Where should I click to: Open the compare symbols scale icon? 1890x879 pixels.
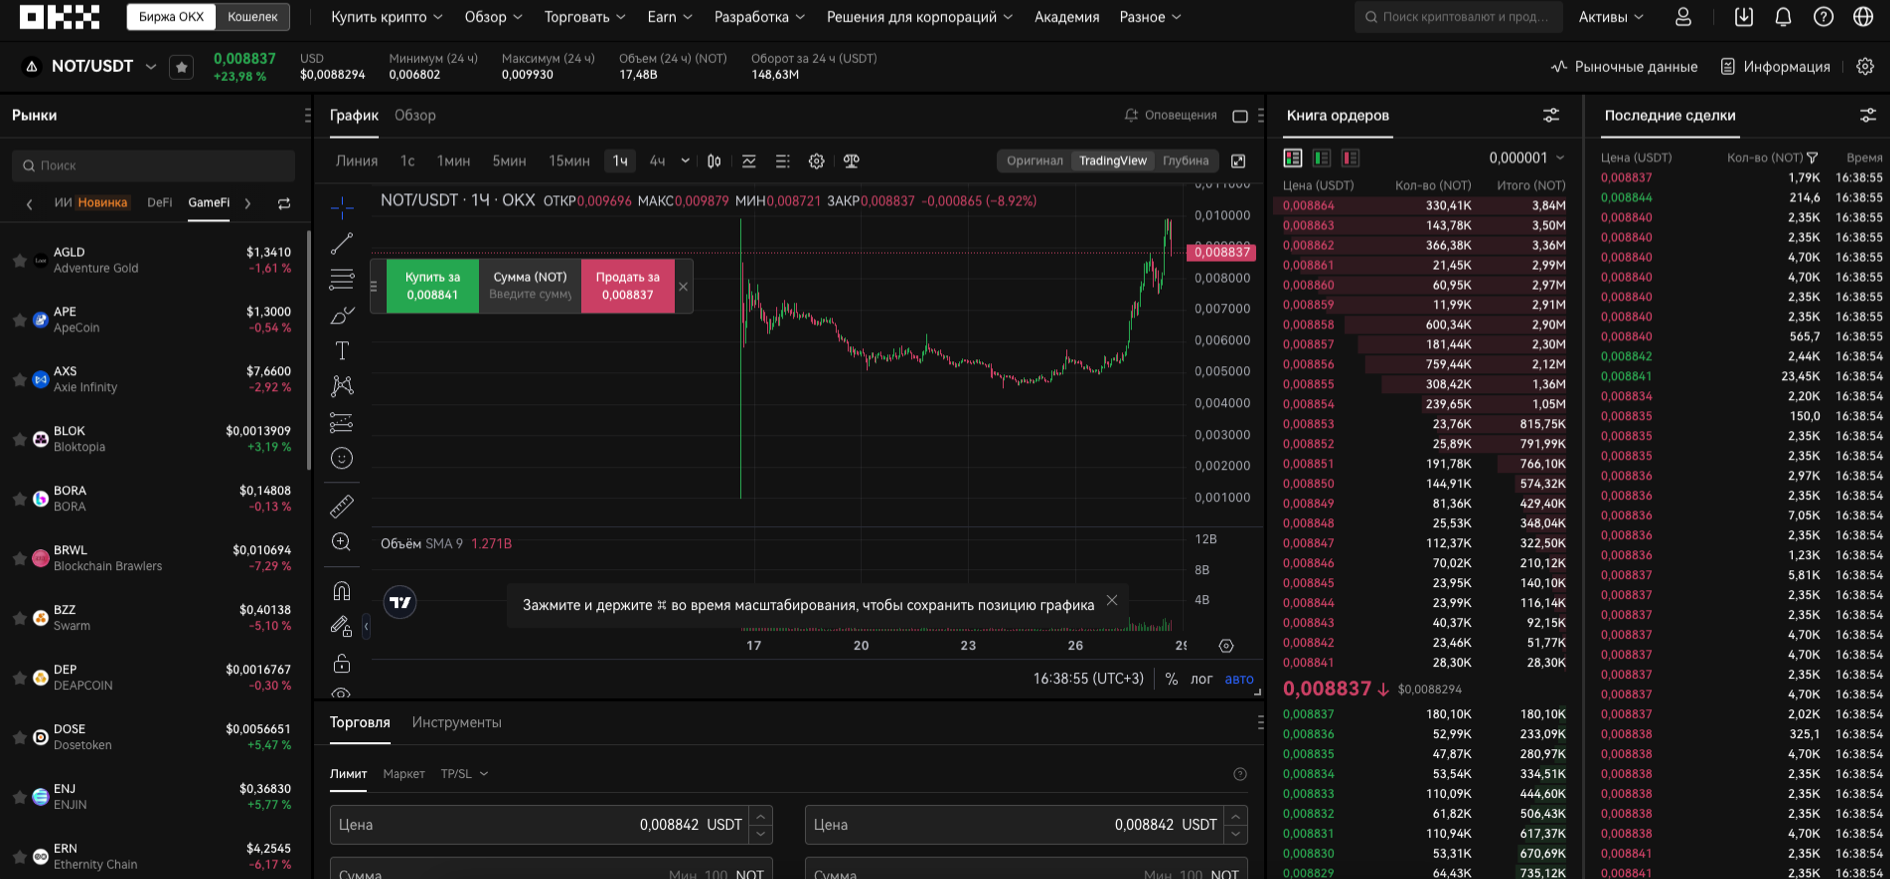(852, 161)
